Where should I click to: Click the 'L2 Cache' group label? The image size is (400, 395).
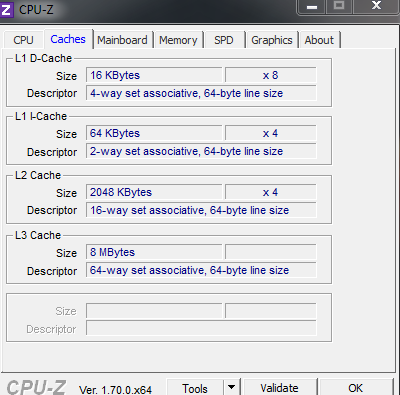point(38,175)
